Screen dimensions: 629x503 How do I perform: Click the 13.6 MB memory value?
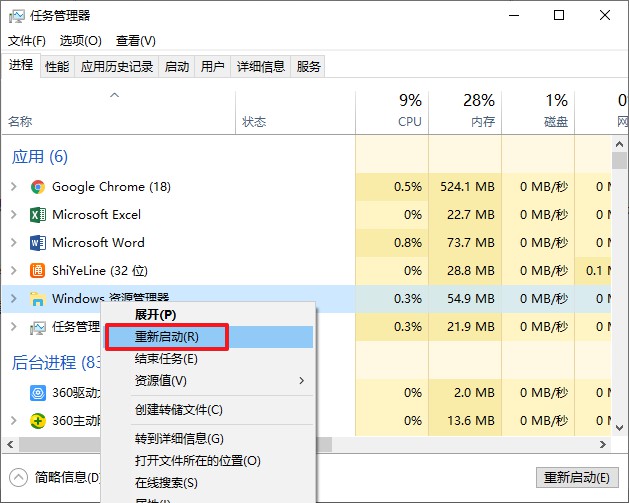tap(471, 421)
